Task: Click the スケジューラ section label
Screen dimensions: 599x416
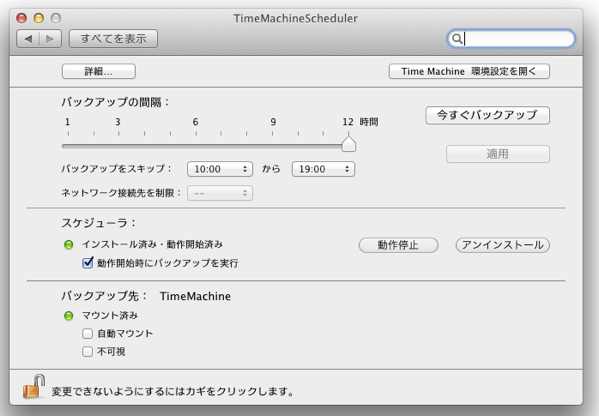Action: coord(98,223)
